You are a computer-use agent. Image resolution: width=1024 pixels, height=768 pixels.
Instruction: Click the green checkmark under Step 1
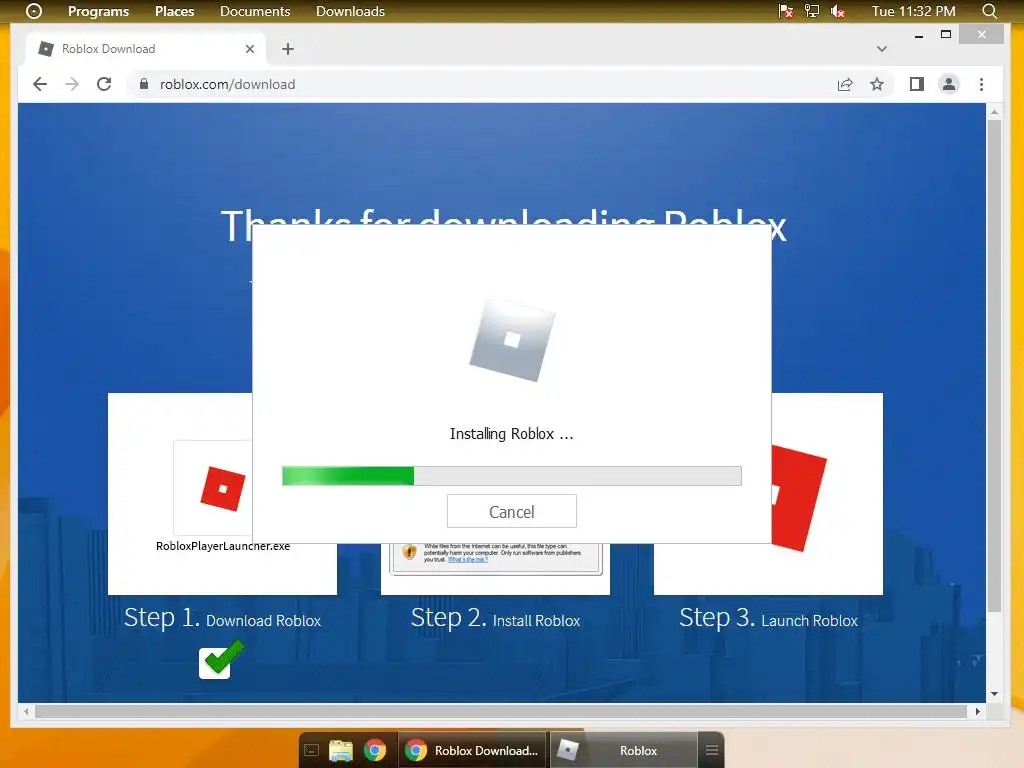click(x=221, y=660)
